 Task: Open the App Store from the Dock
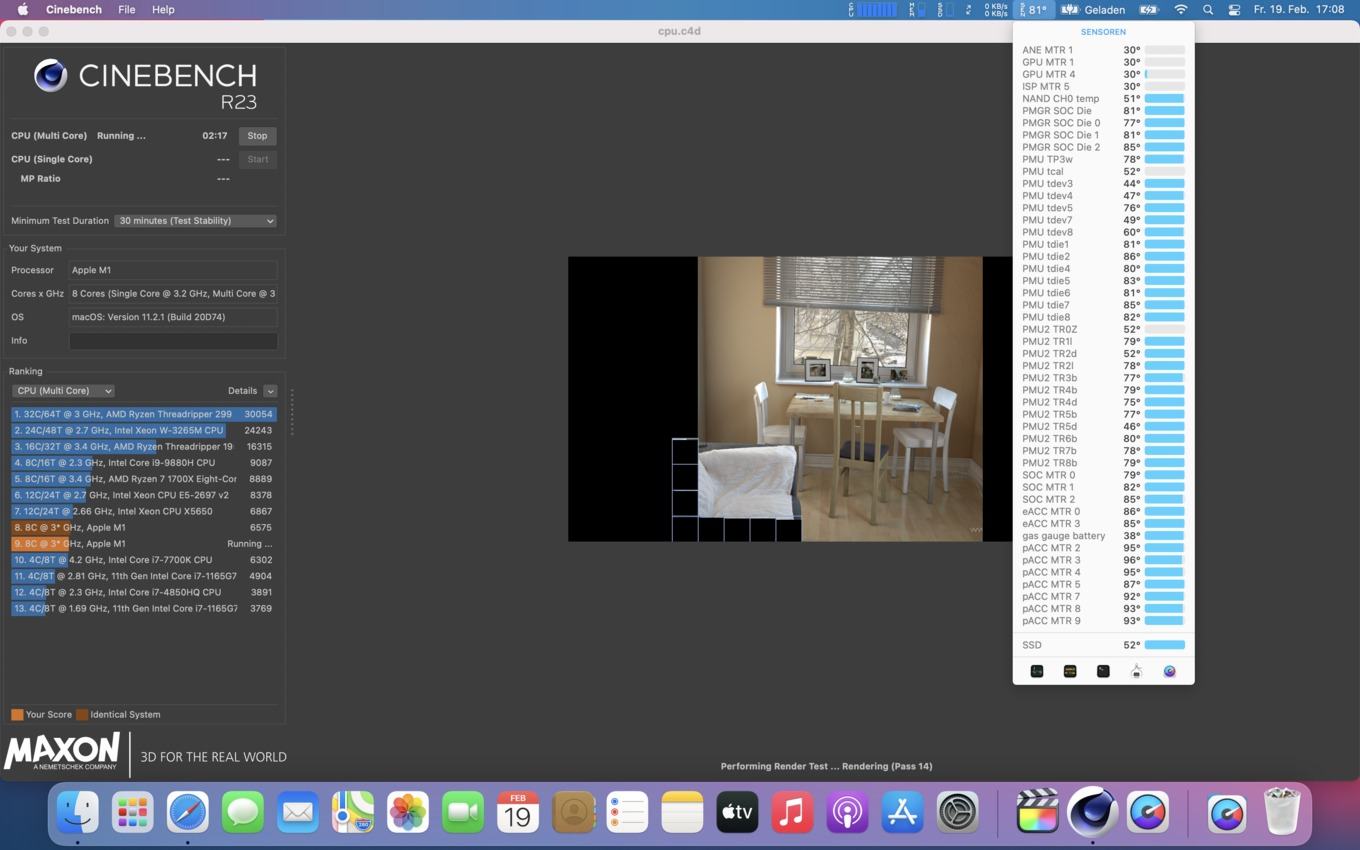pyautogui.click(x=902, y=812)
